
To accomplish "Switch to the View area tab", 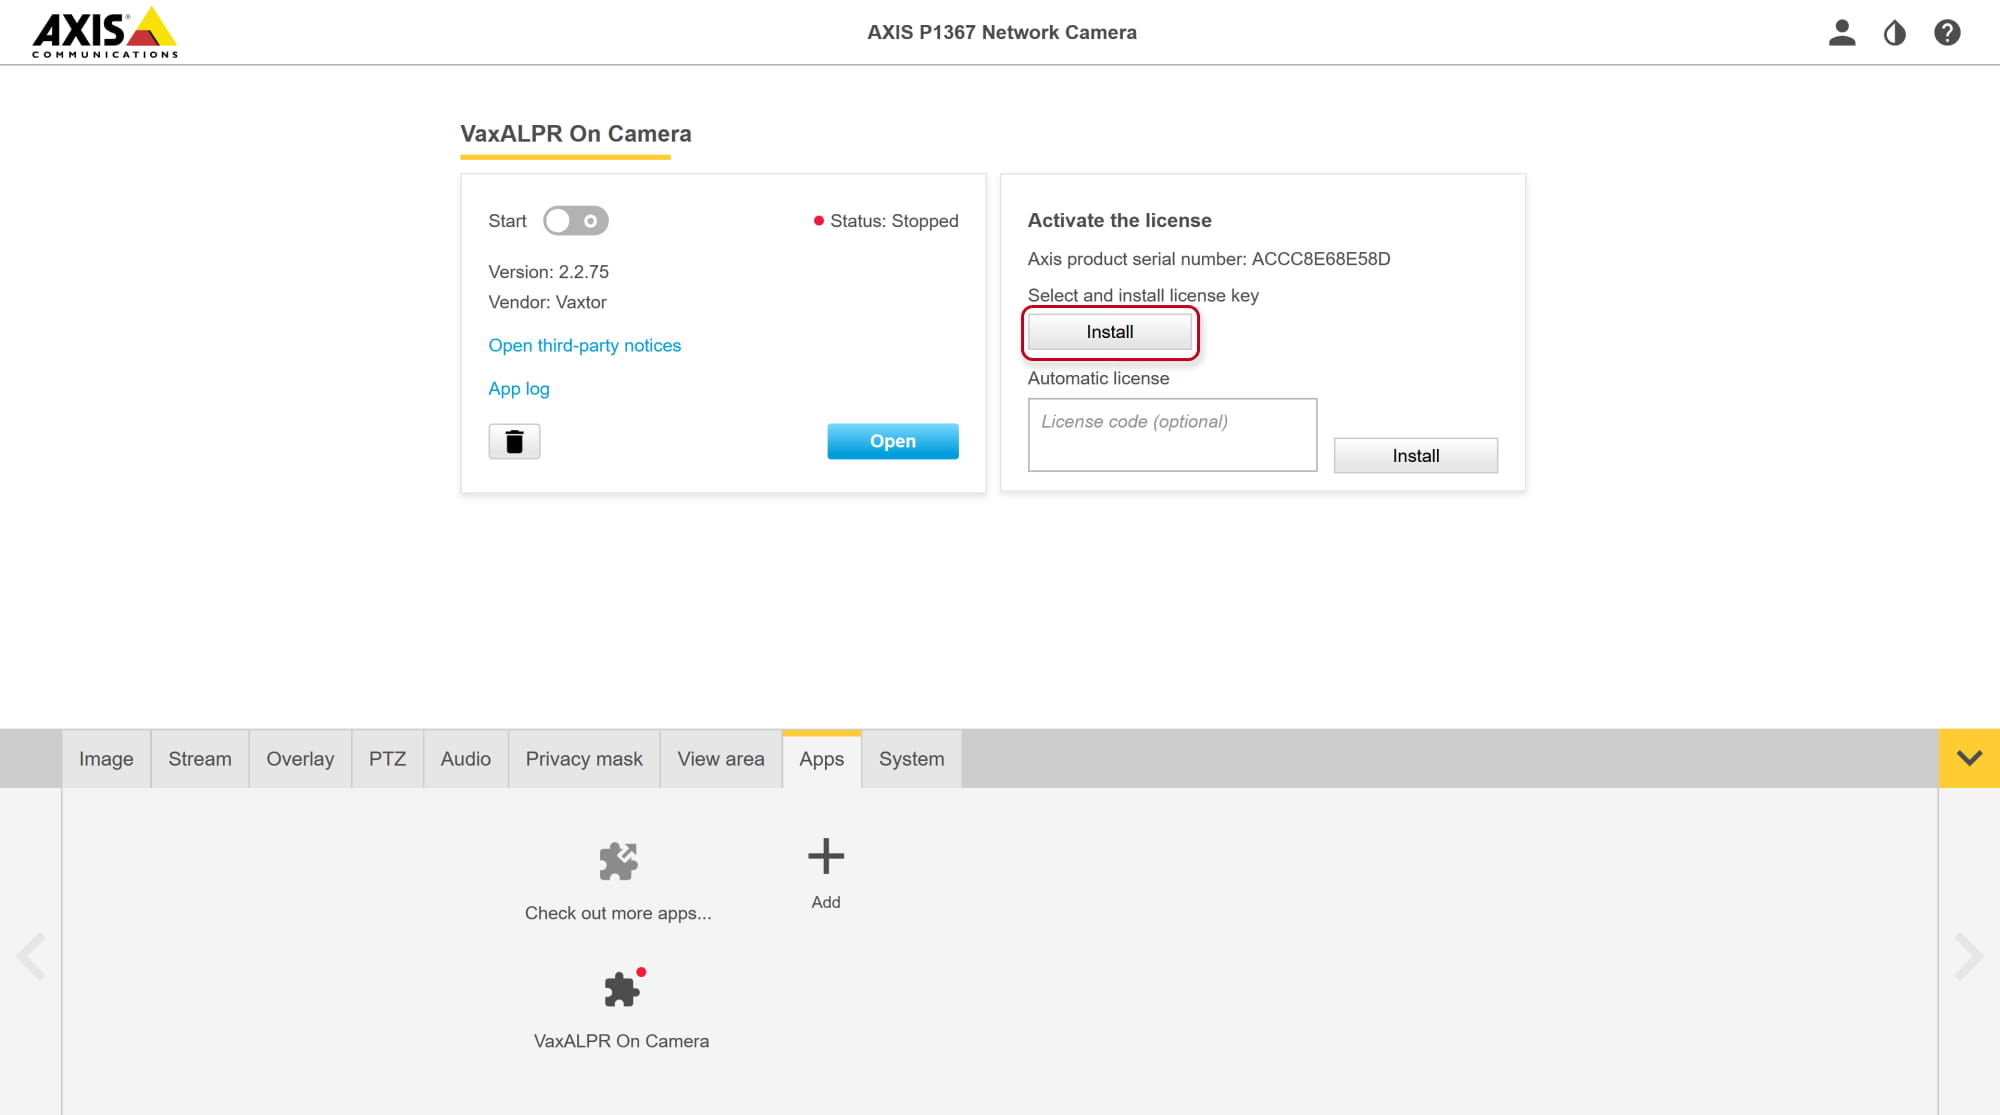I will tap(721, 759).
